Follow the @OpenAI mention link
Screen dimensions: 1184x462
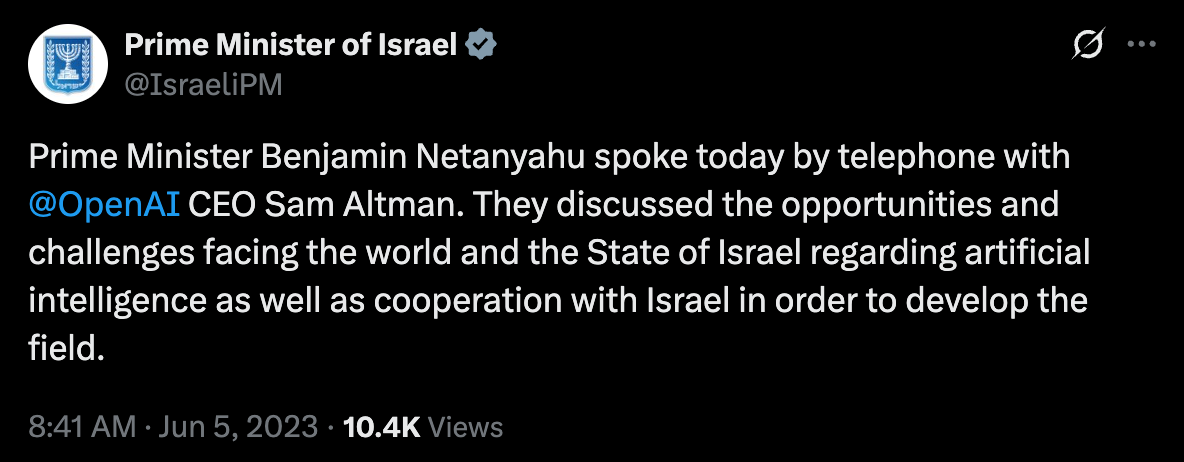[105, 205]
